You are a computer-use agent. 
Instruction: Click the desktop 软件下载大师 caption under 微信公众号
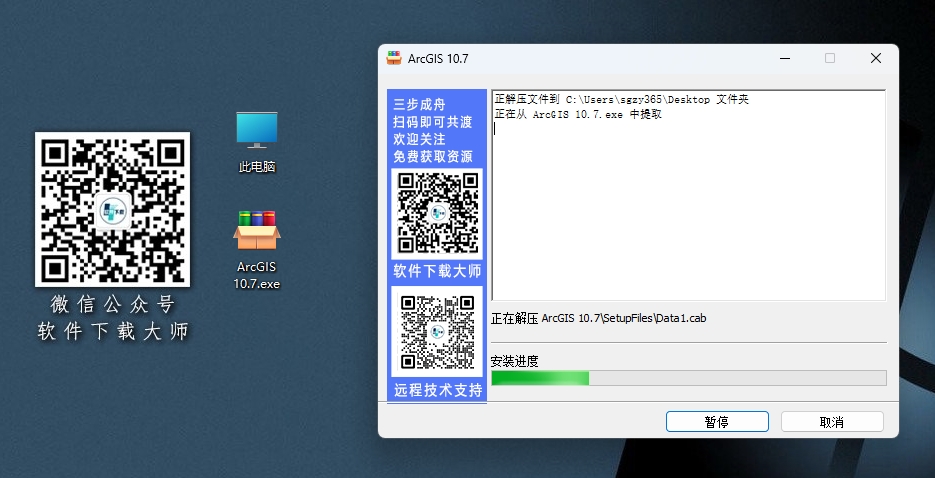pos(113,331)
